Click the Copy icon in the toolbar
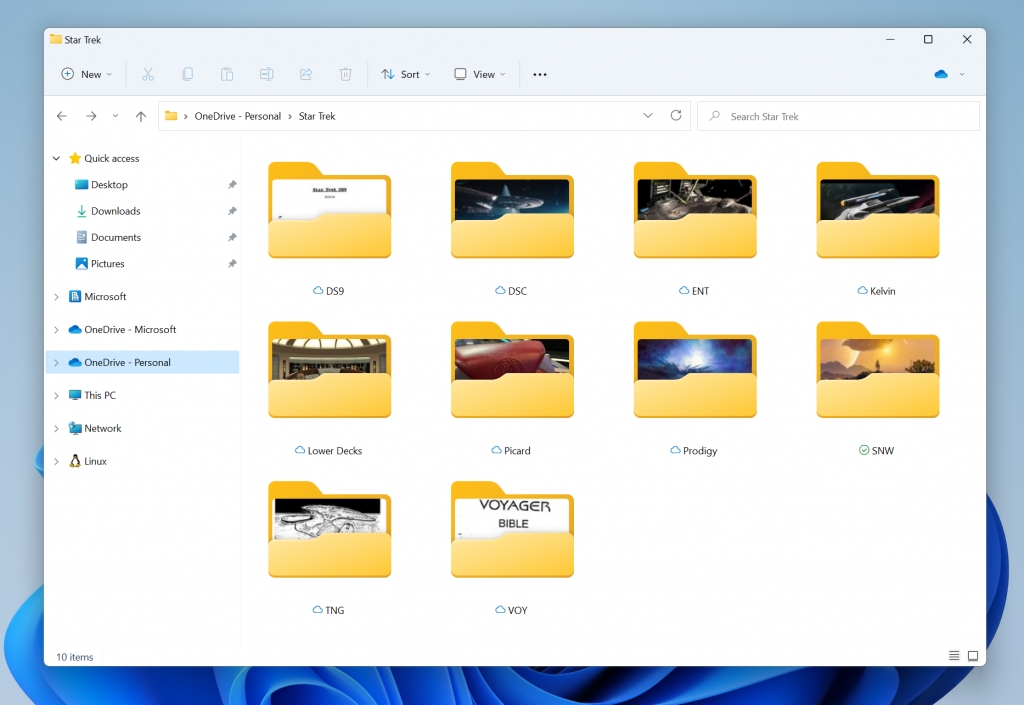The image size is (1024, 705). (187, 73)
